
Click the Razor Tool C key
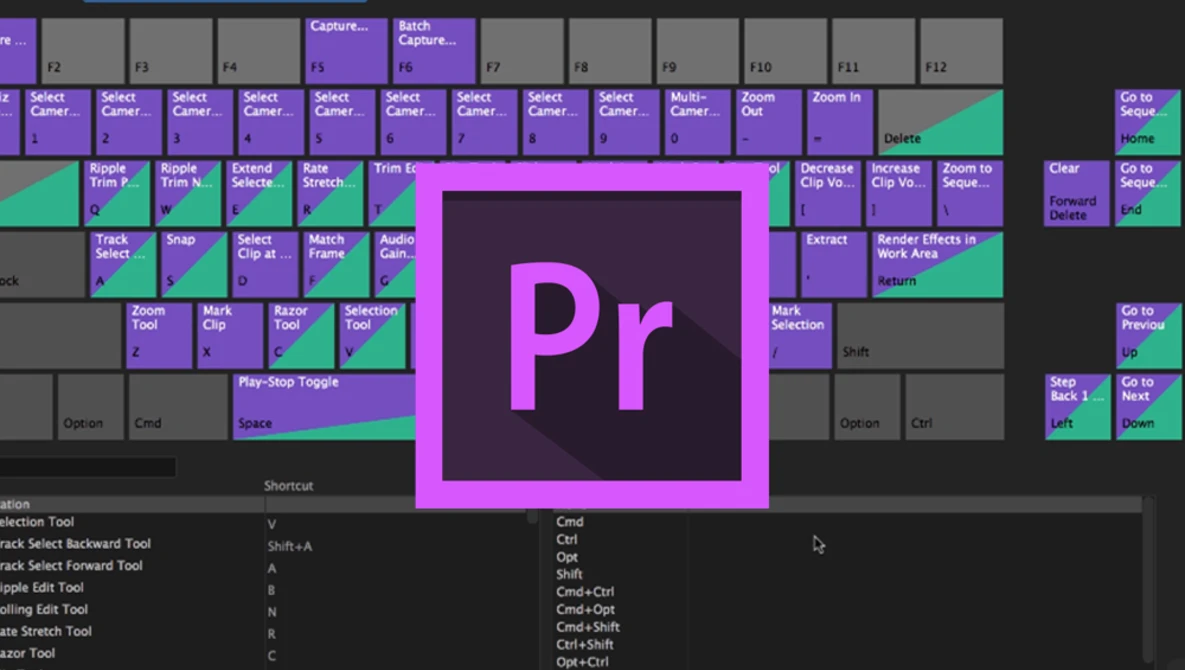[x=301, y=335]
